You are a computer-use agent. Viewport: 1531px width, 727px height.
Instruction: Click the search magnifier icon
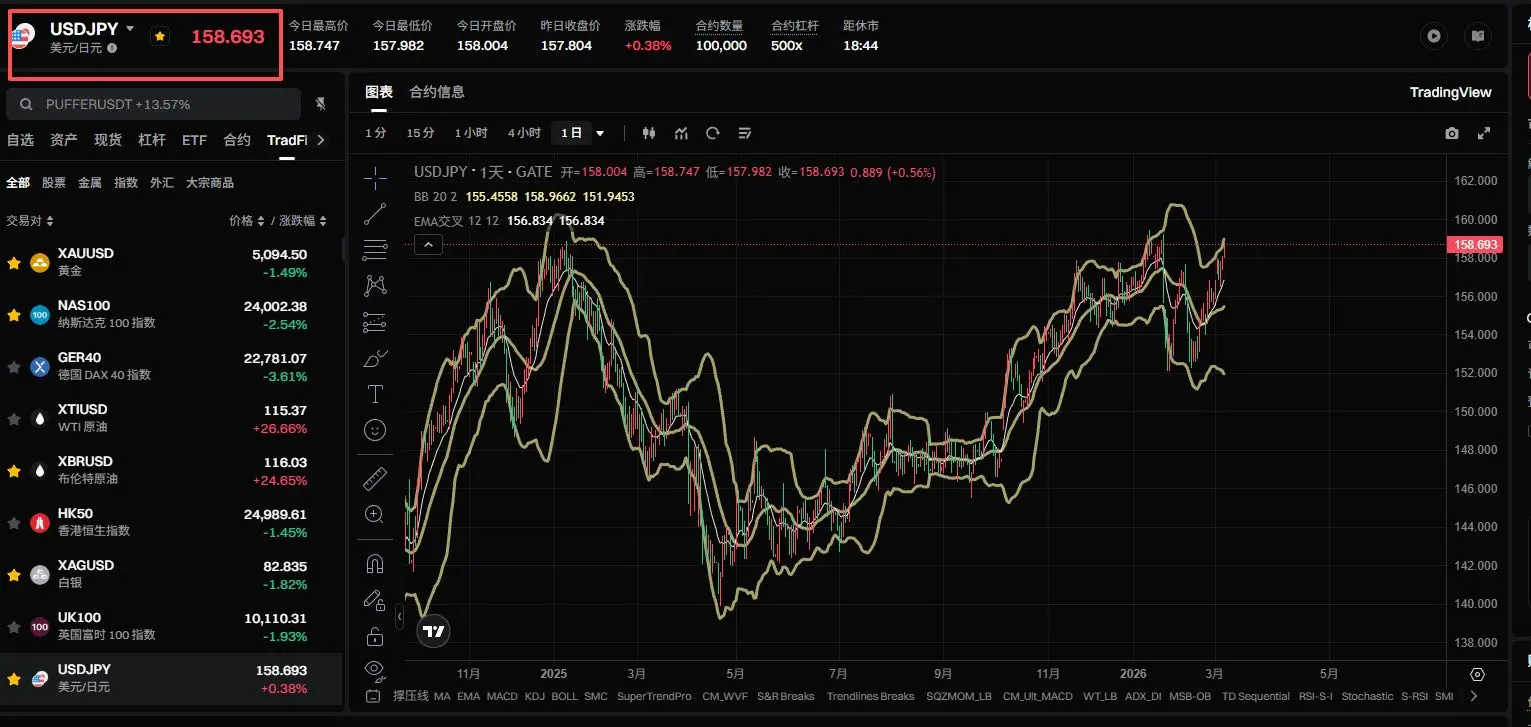26,104
